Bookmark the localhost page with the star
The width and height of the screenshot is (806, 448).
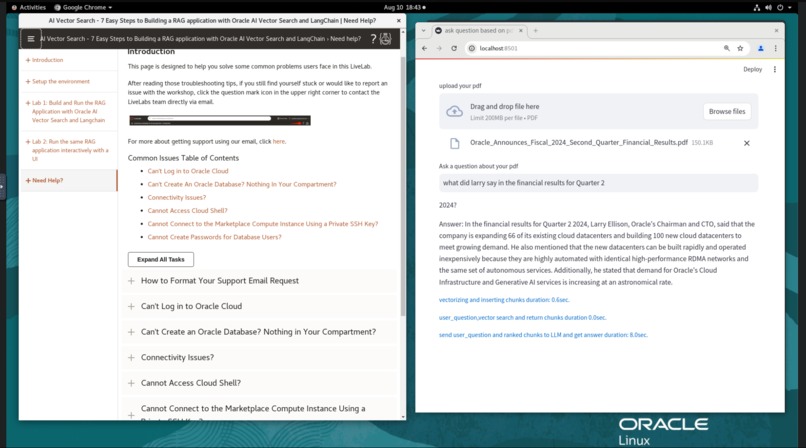[x=740, y=48]
